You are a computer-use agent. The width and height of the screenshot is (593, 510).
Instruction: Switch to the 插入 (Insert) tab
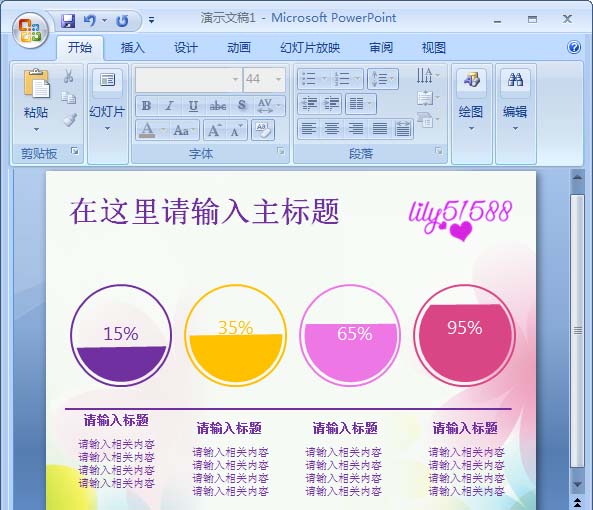pyautogui.click(x=133, y=48)
